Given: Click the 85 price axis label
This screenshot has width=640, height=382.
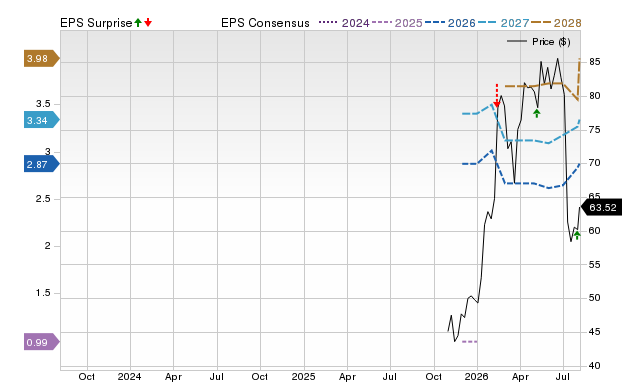Looking at the screenshot, I should coord(594,62).
